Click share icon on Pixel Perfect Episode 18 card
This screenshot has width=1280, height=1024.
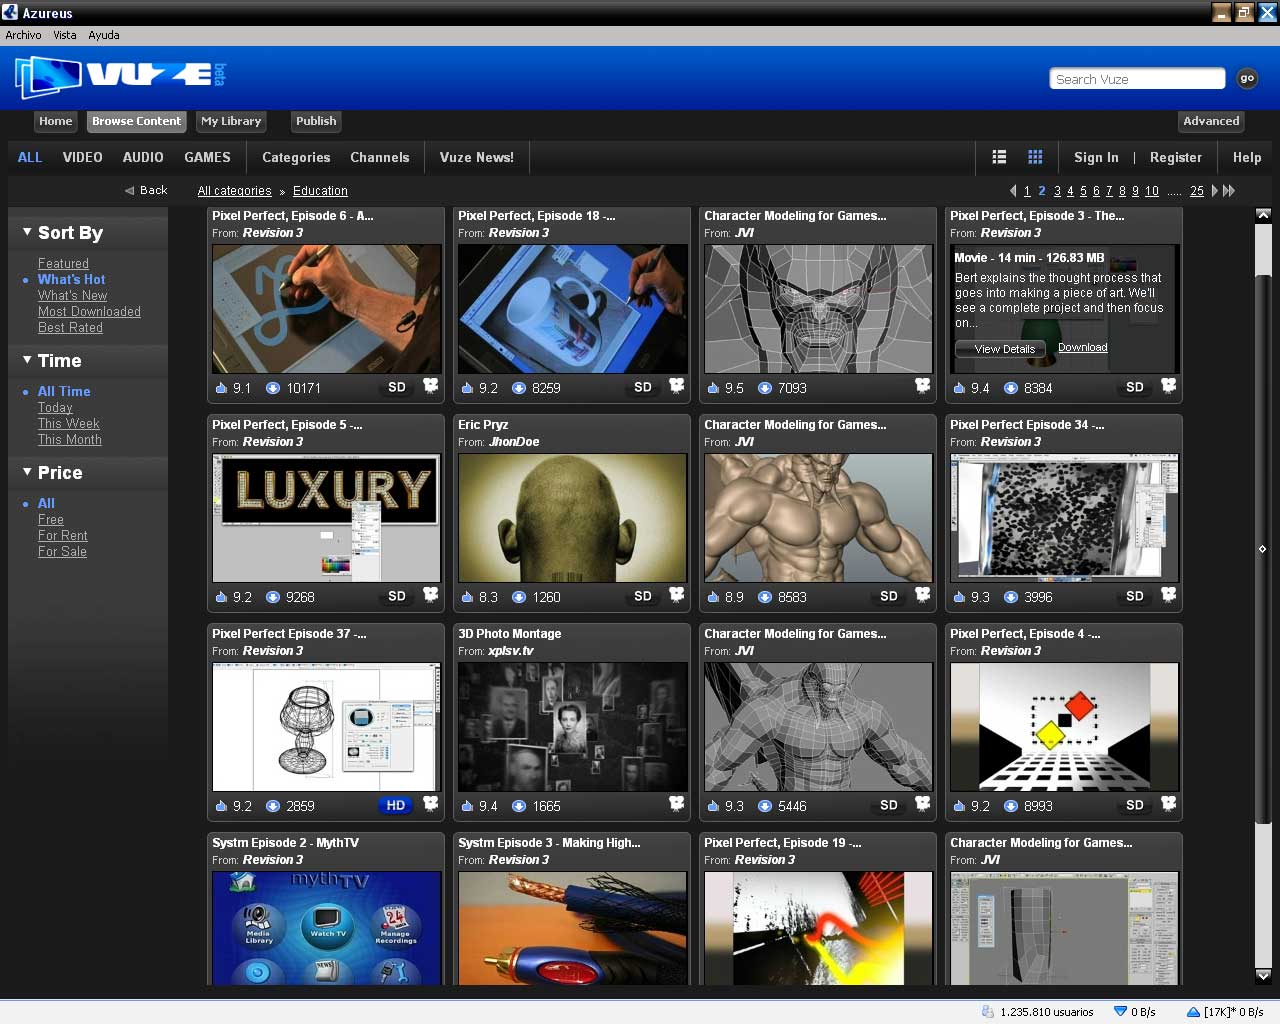pos(676,386)
